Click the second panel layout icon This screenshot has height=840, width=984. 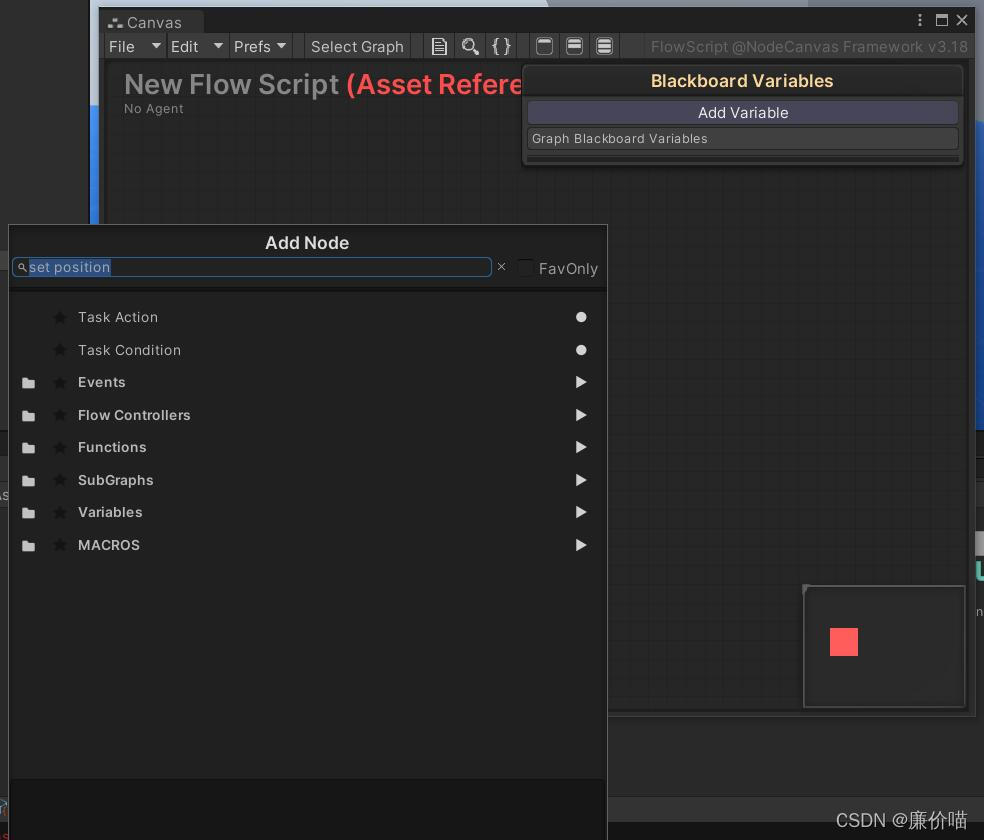(574, 46)
